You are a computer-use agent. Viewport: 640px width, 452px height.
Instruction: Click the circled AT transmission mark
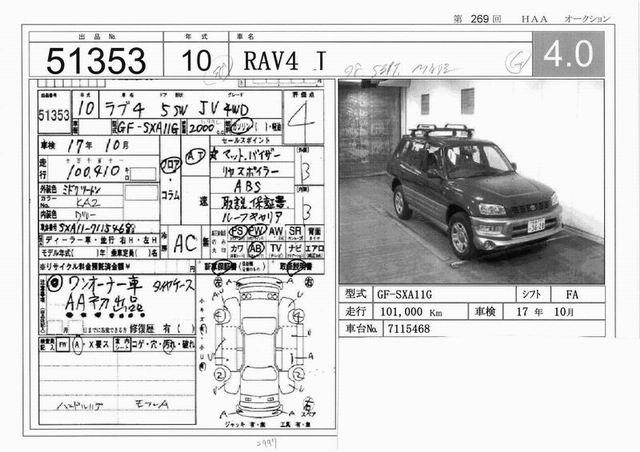196,157
